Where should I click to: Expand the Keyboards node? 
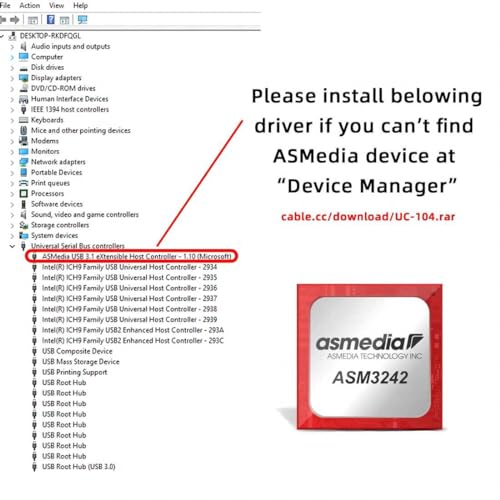tap(12, 120)
